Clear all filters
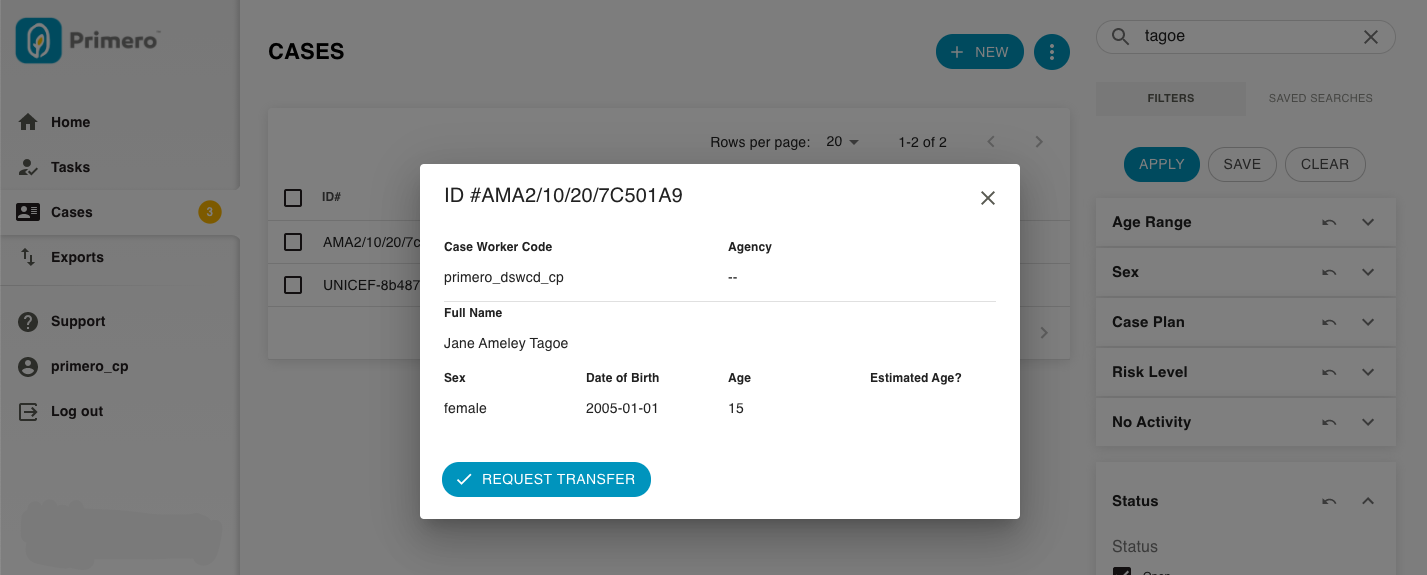The width and height of the screenshot is (1427, 575). coord(1325,164)
